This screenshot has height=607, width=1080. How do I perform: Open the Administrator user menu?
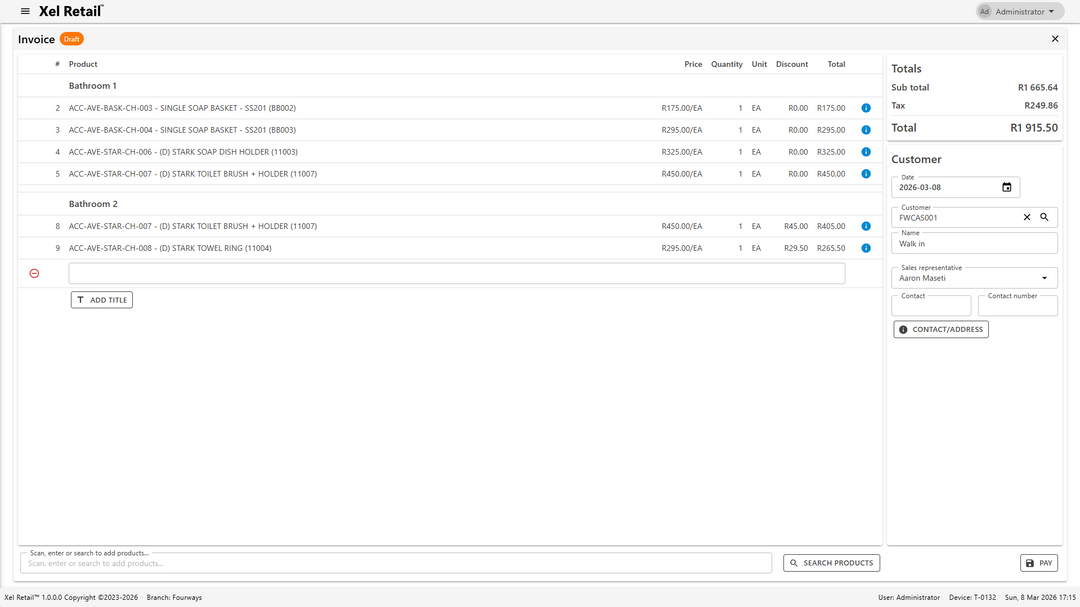(1019, 12)
